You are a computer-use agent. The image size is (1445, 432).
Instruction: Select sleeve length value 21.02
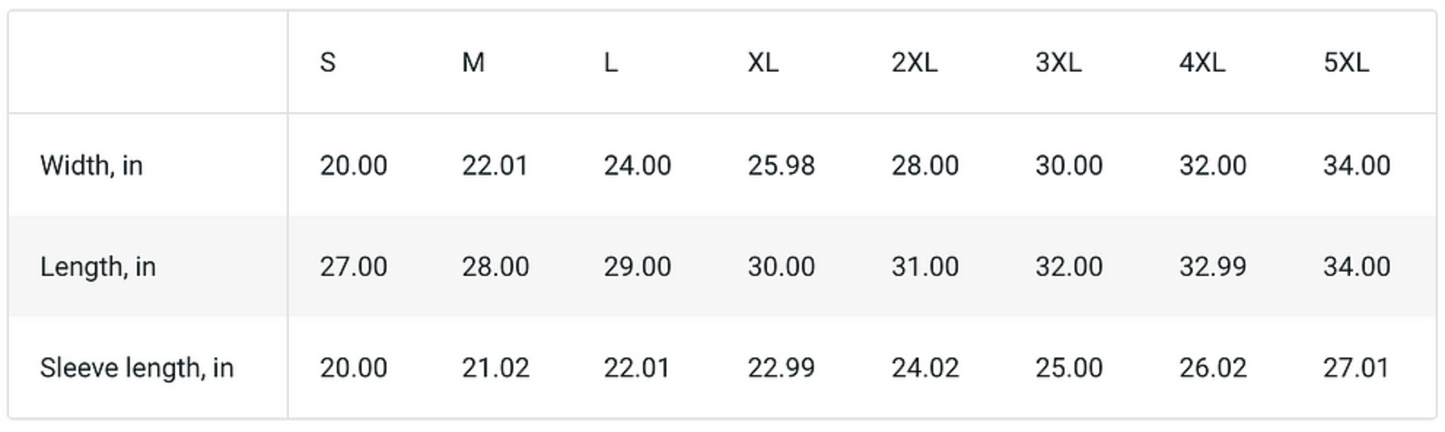495,368
